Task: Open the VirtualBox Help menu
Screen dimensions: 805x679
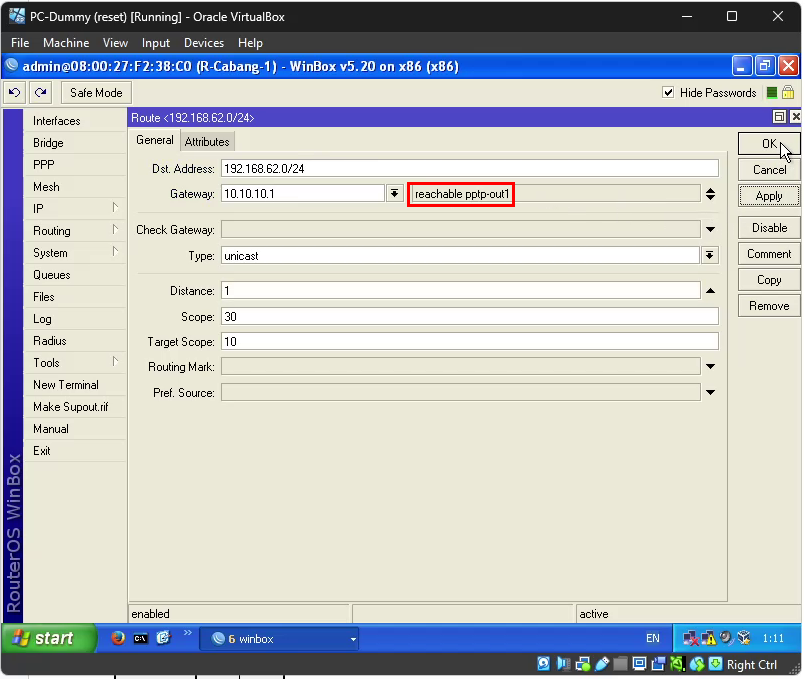Action: click(x=250, y=43)
